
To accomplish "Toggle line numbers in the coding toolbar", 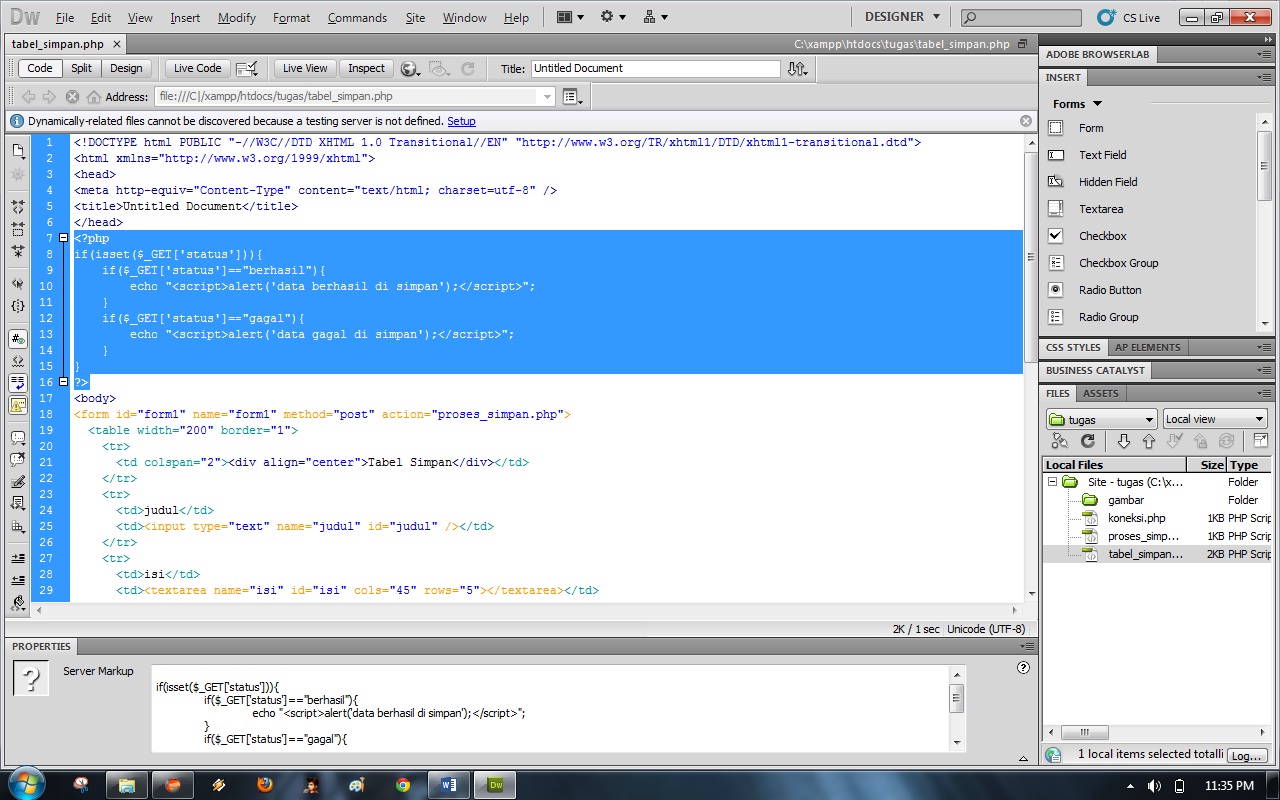I will (18, 338).
